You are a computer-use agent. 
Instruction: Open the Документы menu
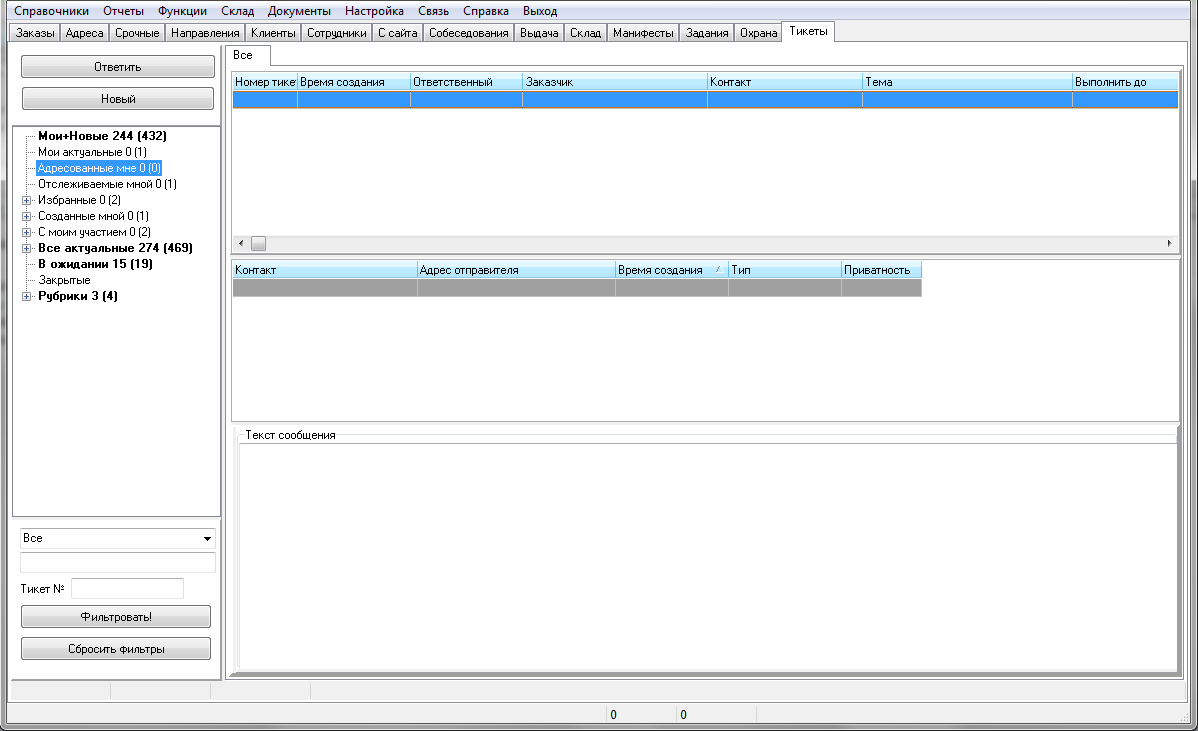pyautogui.click(x=299, y=11)
